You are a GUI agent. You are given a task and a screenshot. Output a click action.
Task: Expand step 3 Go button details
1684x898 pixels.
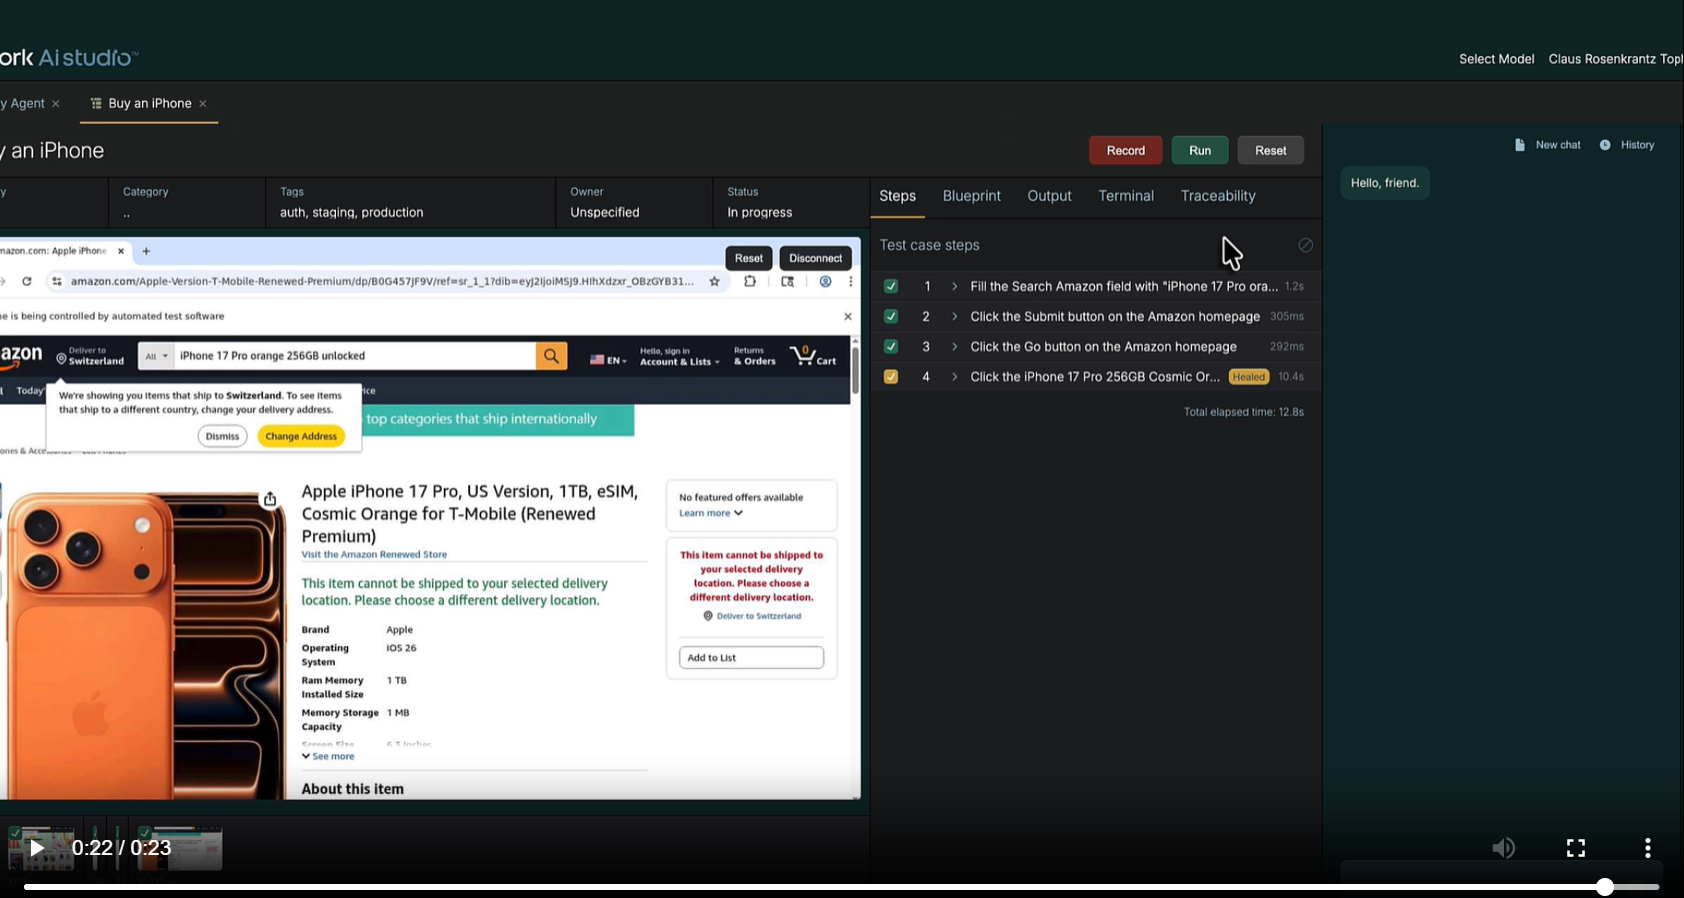coord(954,347)
